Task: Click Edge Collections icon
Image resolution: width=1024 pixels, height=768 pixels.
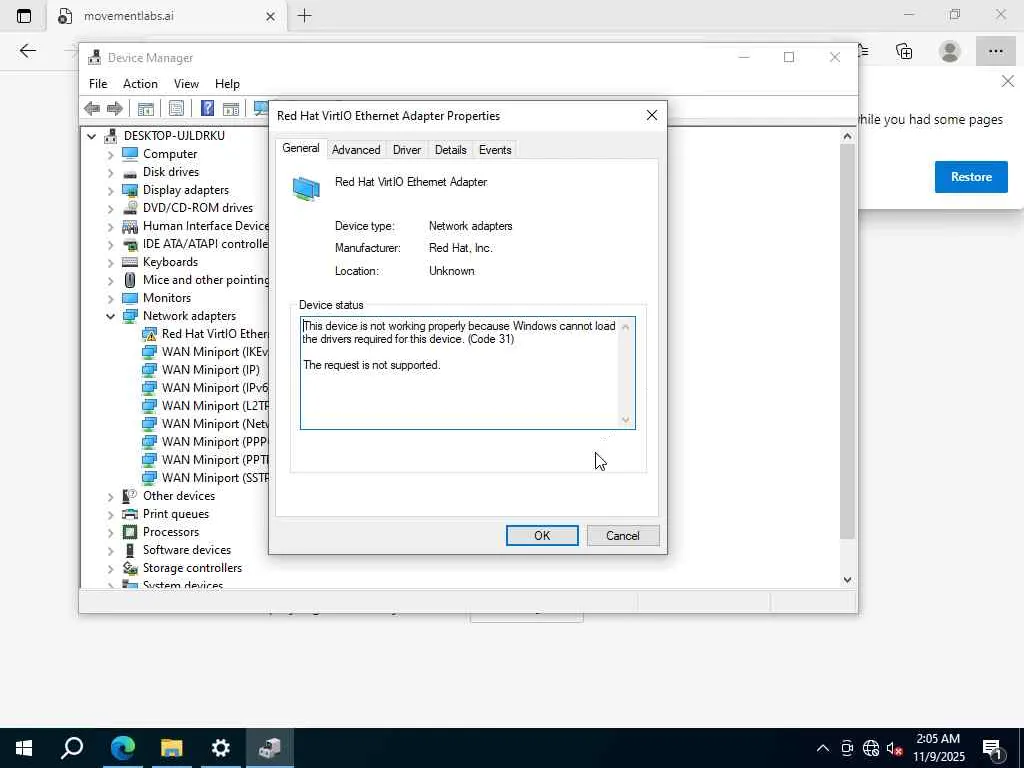Action: [x=904, y=51]
